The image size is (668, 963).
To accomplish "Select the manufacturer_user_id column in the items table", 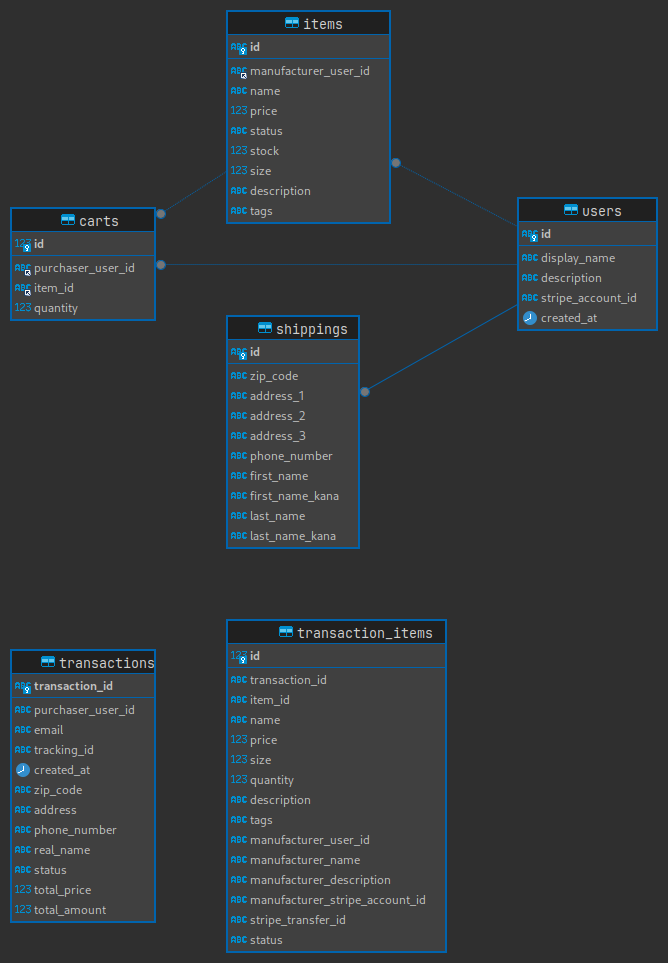I will click(x=309, y=71).
